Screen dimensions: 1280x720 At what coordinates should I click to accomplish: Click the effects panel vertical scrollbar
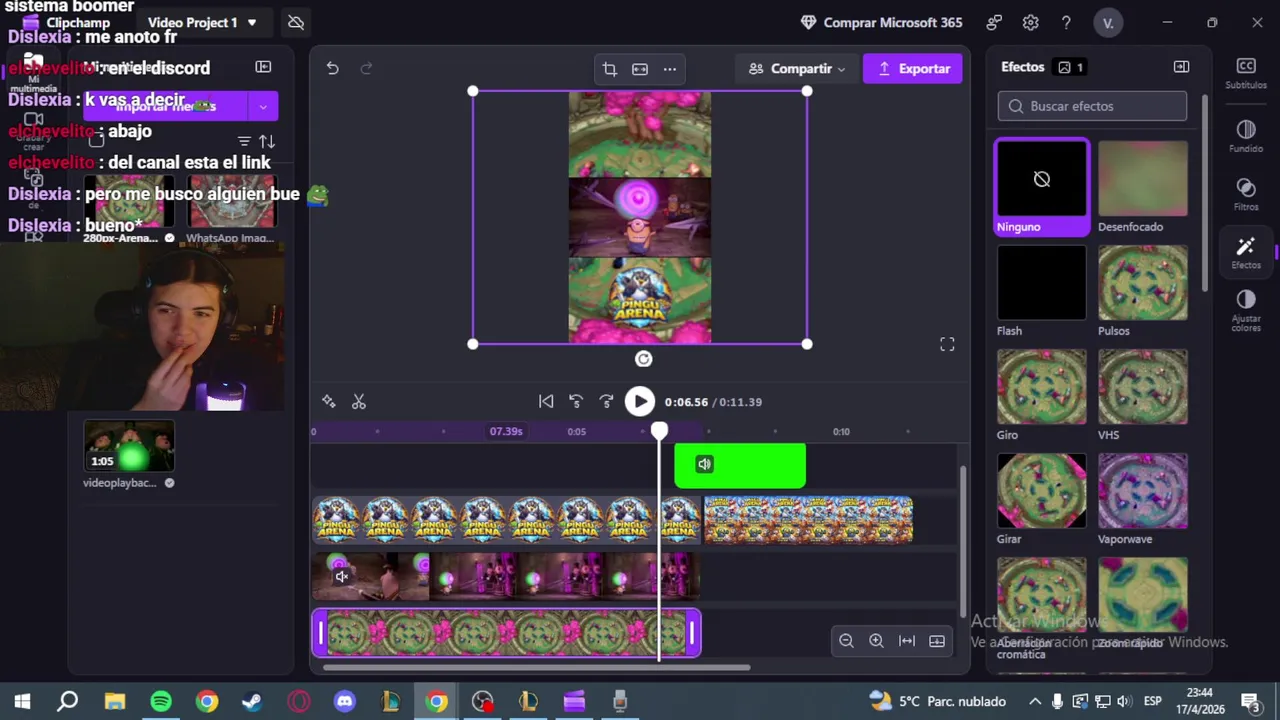pyautogui.click(x=1204, y=195)
